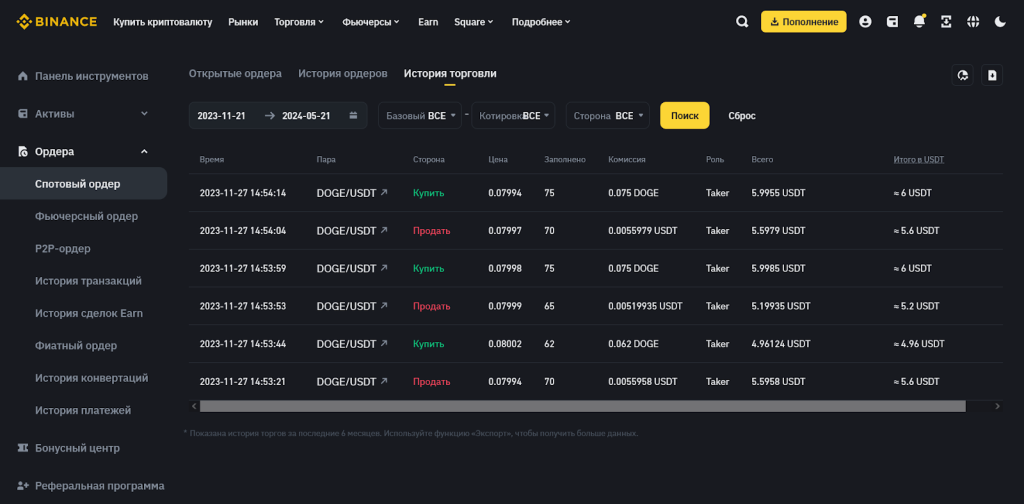Open Фьючерсный ордер in sidebar

(86, 216)
